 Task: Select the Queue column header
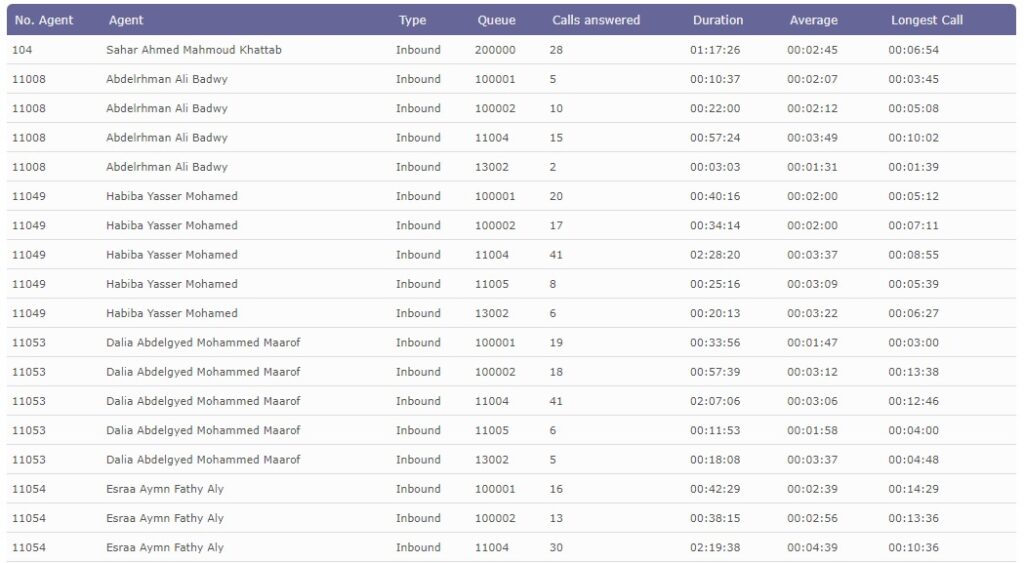tap(496, 20)
